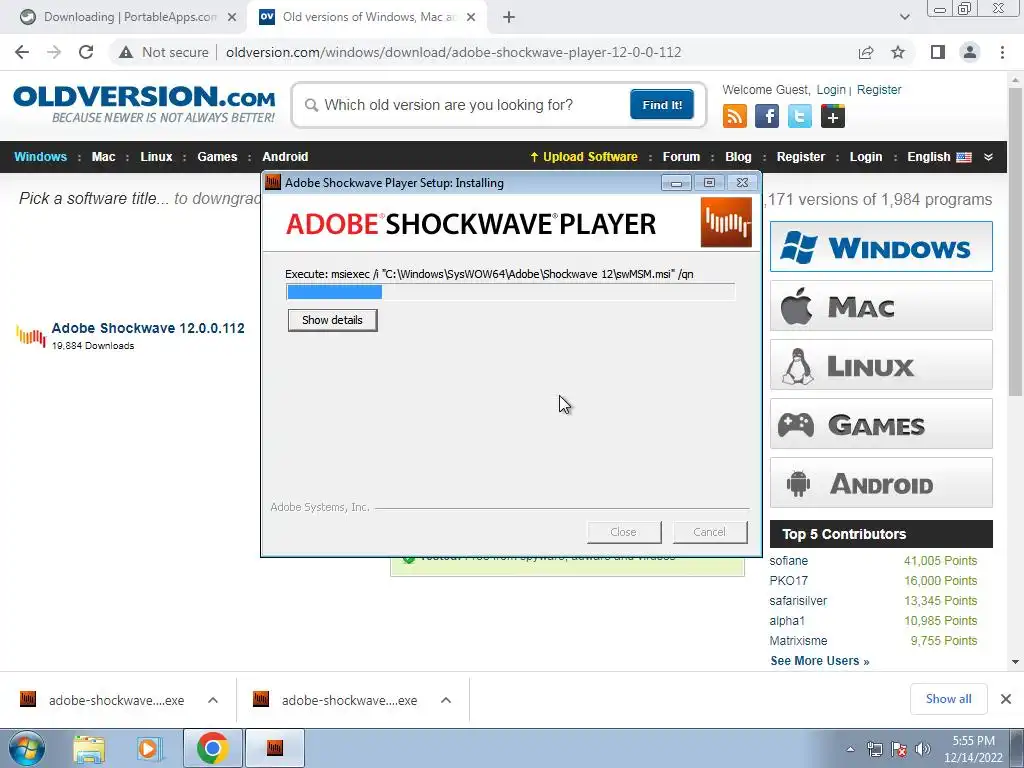1024x768 pixels.
Task: Click the OldVersion.com logo
Action: 144,104
